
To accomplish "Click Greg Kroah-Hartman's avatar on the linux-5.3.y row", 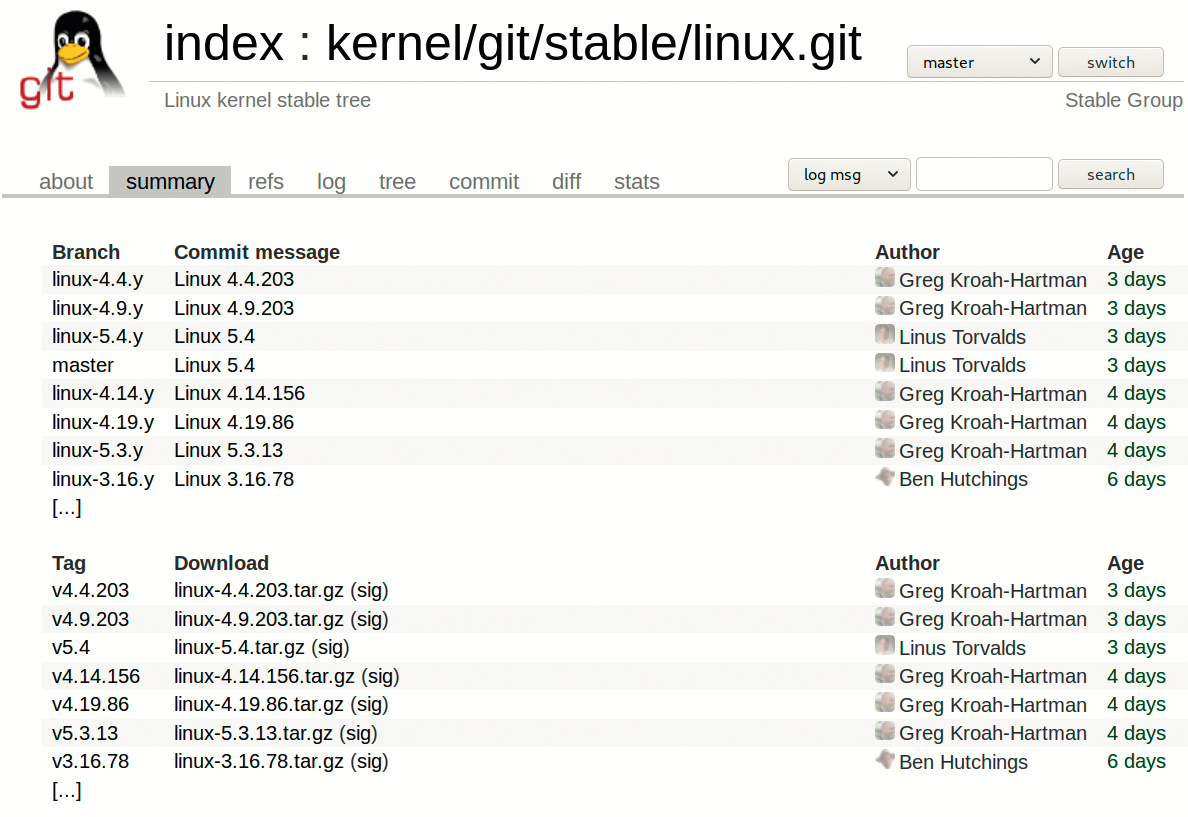I will [x=885, y=449].
